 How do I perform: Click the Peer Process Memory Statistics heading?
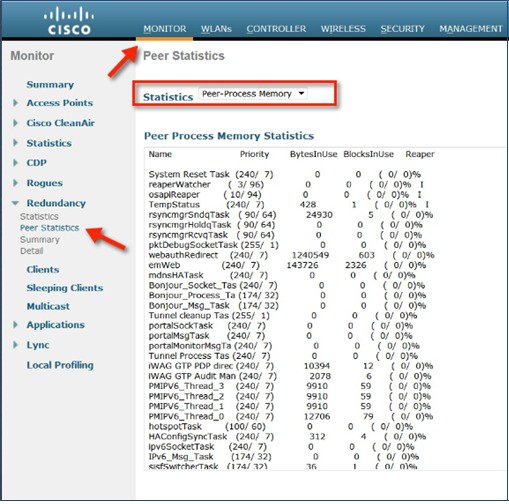tap(229, 136)
